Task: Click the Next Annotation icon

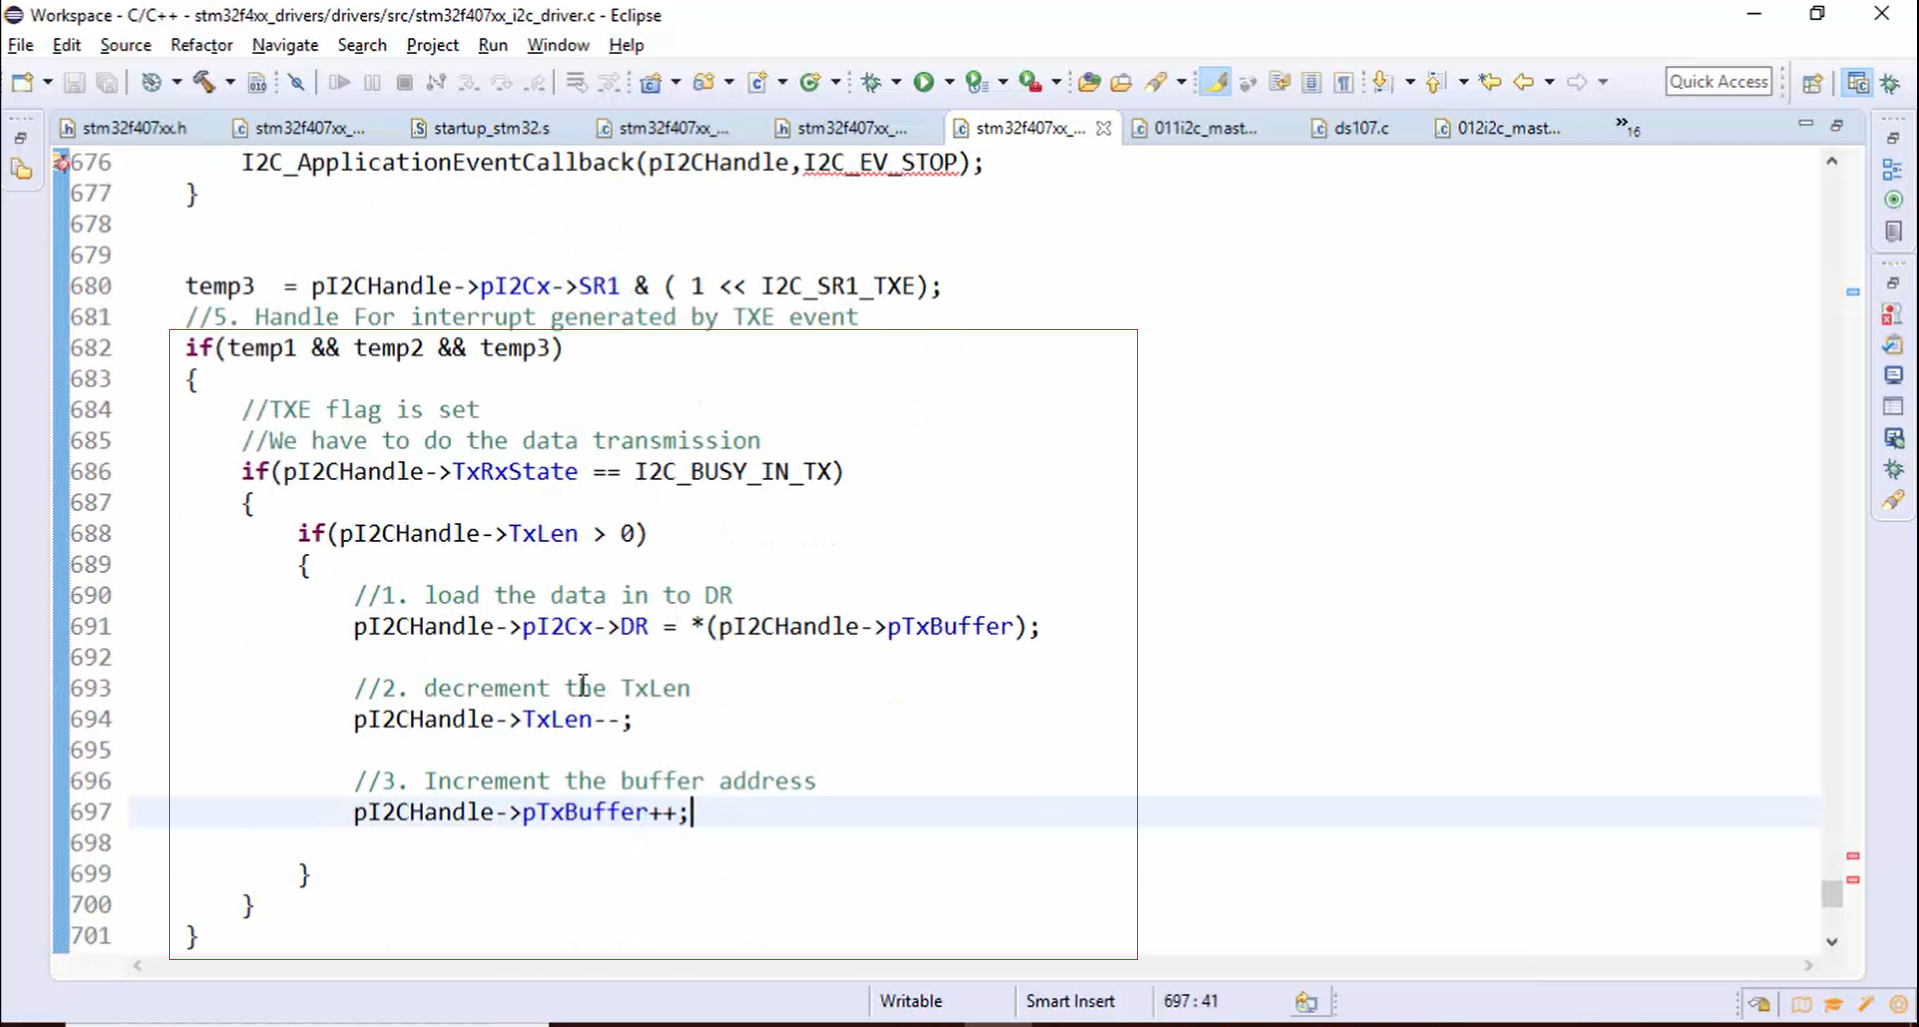Action: pos(1383,82)
